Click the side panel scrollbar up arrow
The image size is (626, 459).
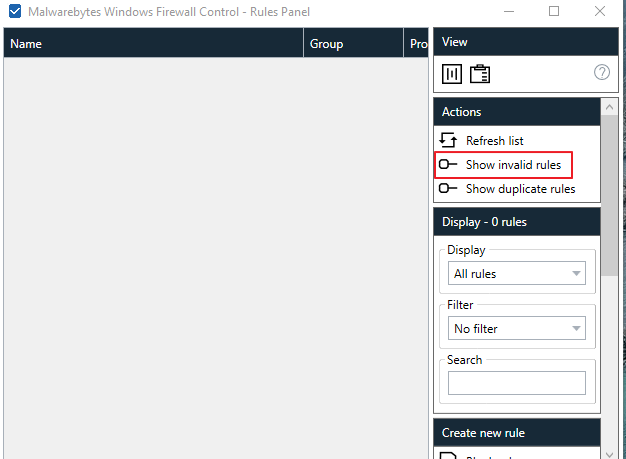(x=609, y=107)
